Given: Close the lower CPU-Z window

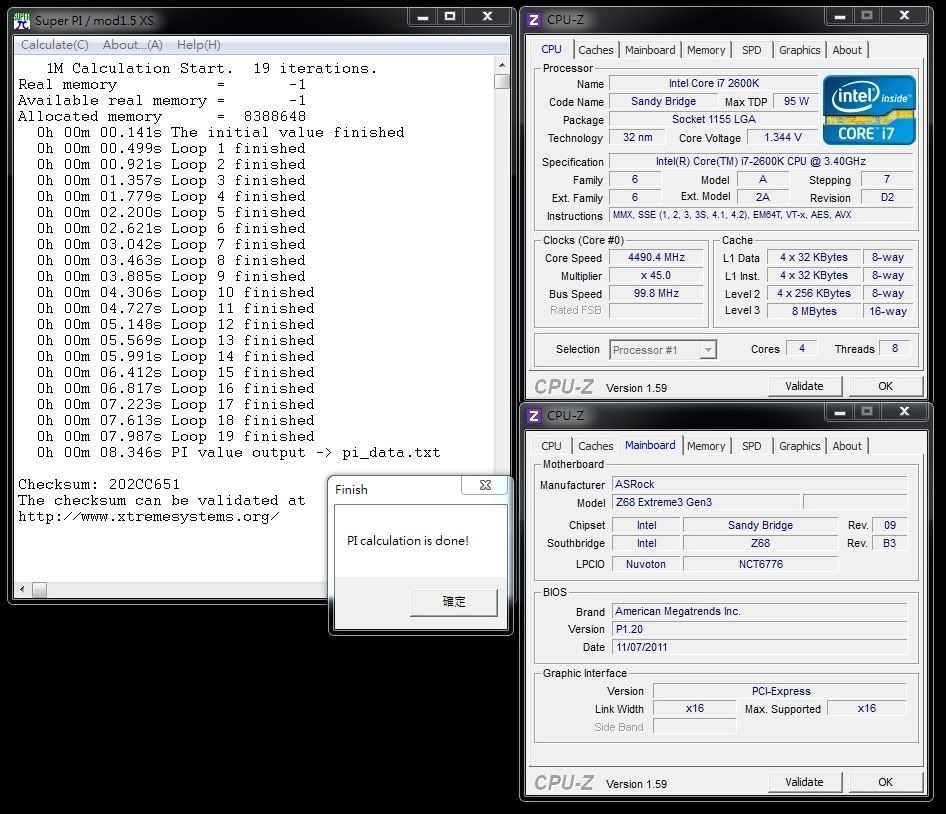Looking at the screenshot, I should click(904, 412).
